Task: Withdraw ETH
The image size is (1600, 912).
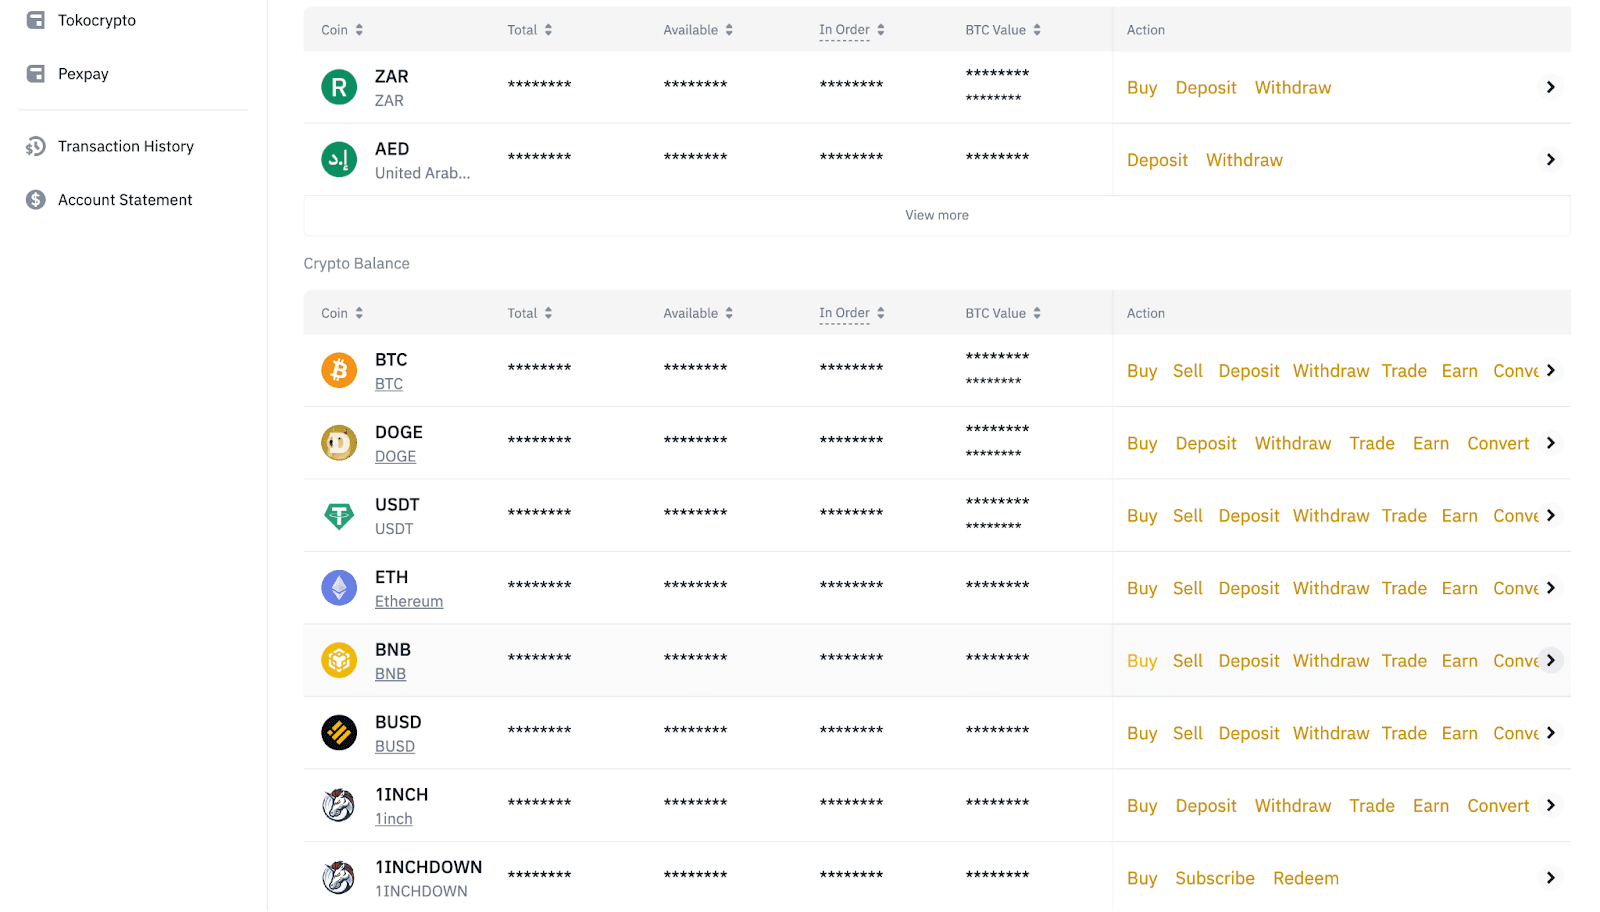Action: [1331, 588]
